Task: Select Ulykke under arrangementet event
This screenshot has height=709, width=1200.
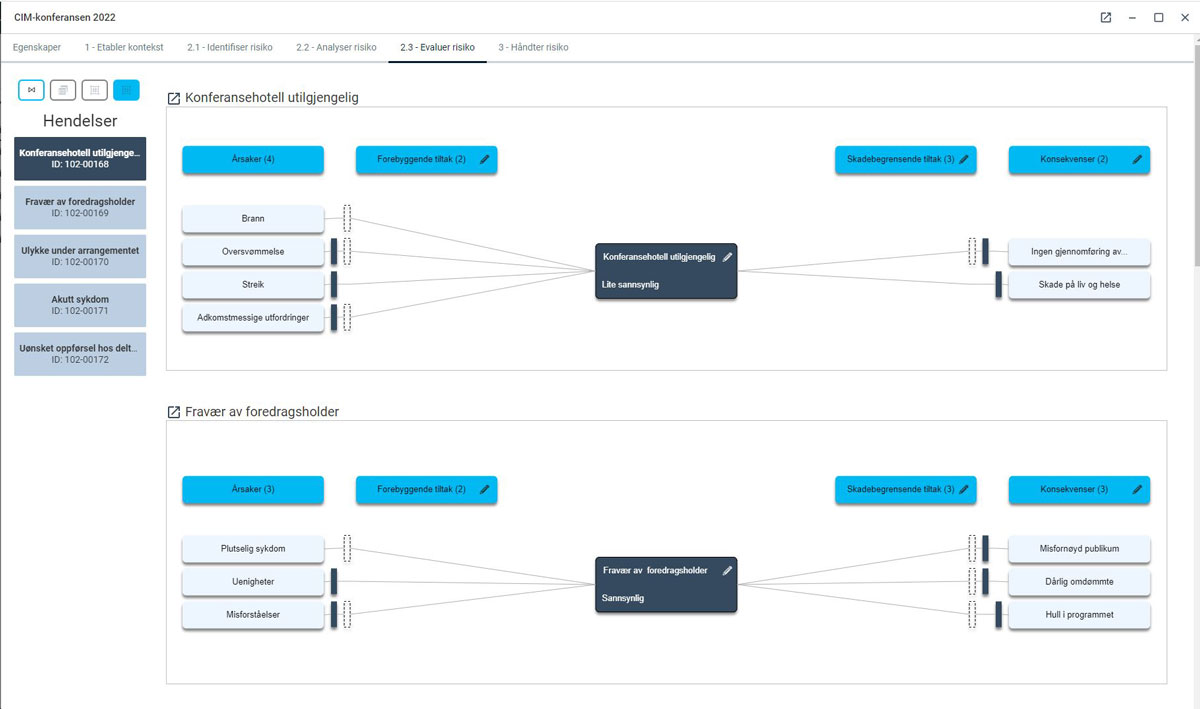Action: [80, 256]
